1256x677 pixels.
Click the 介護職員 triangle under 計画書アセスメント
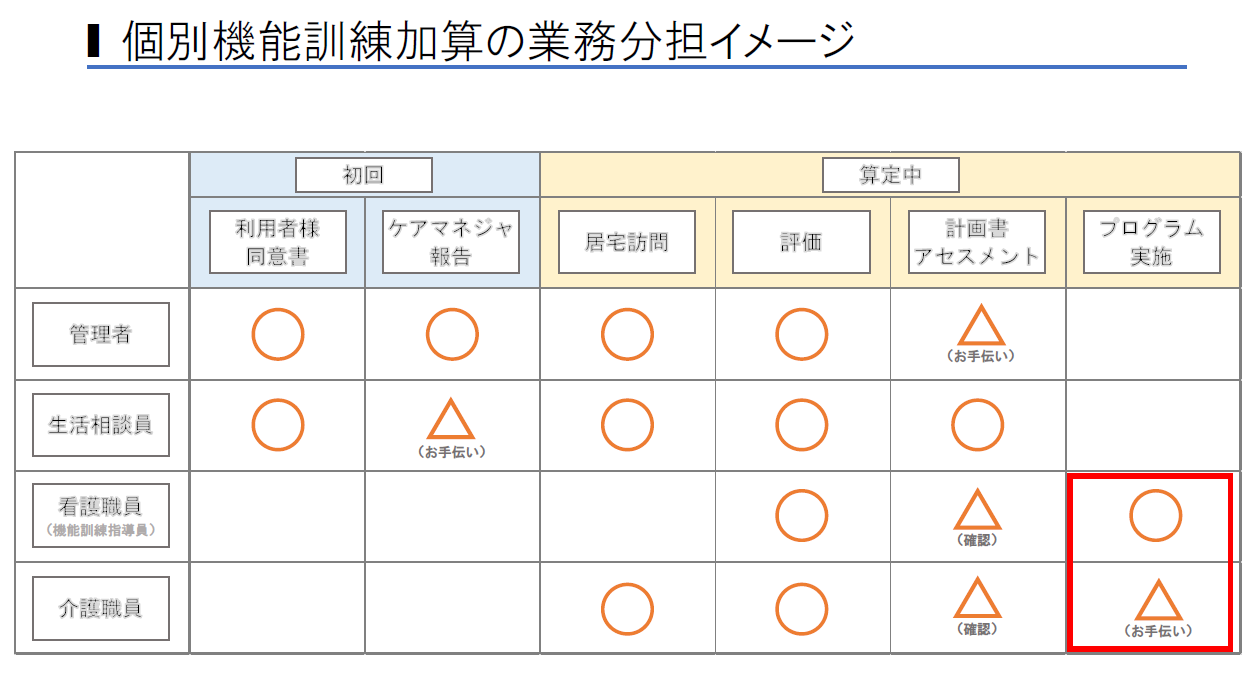coord(977,598)
